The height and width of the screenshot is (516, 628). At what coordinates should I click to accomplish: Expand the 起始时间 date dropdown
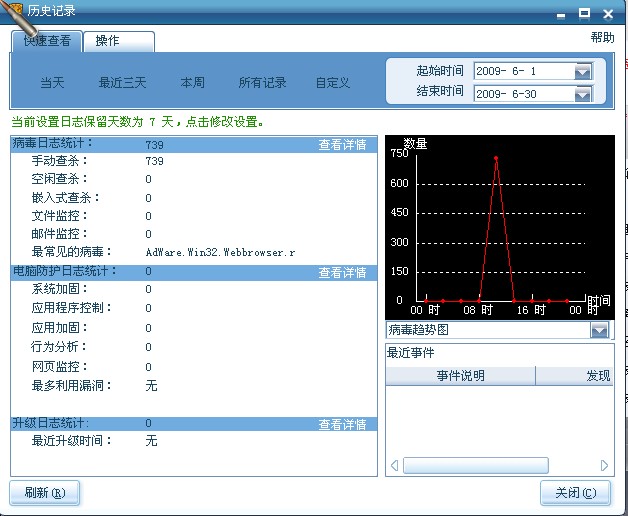583,72
